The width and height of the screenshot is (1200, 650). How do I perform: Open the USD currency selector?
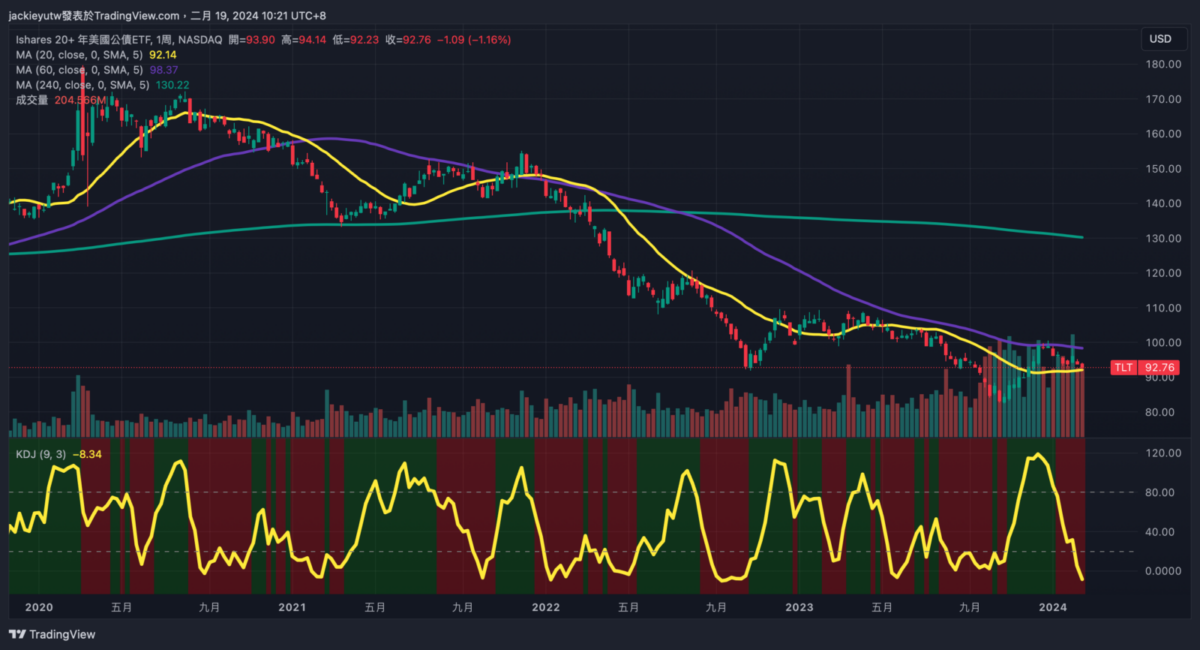1160,39
